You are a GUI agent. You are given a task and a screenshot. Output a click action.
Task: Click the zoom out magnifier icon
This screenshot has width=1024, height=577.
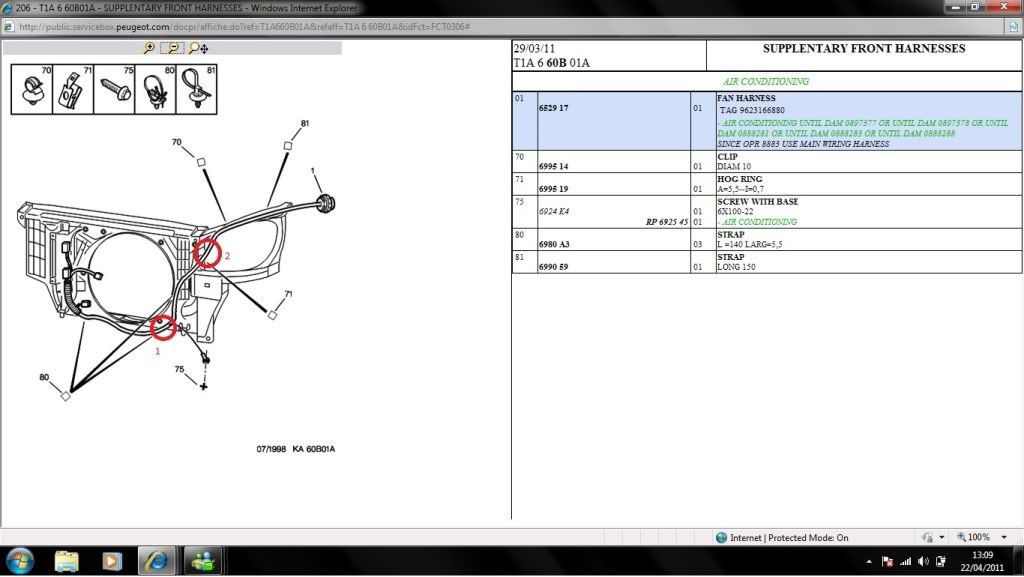[x=174, y=48]
